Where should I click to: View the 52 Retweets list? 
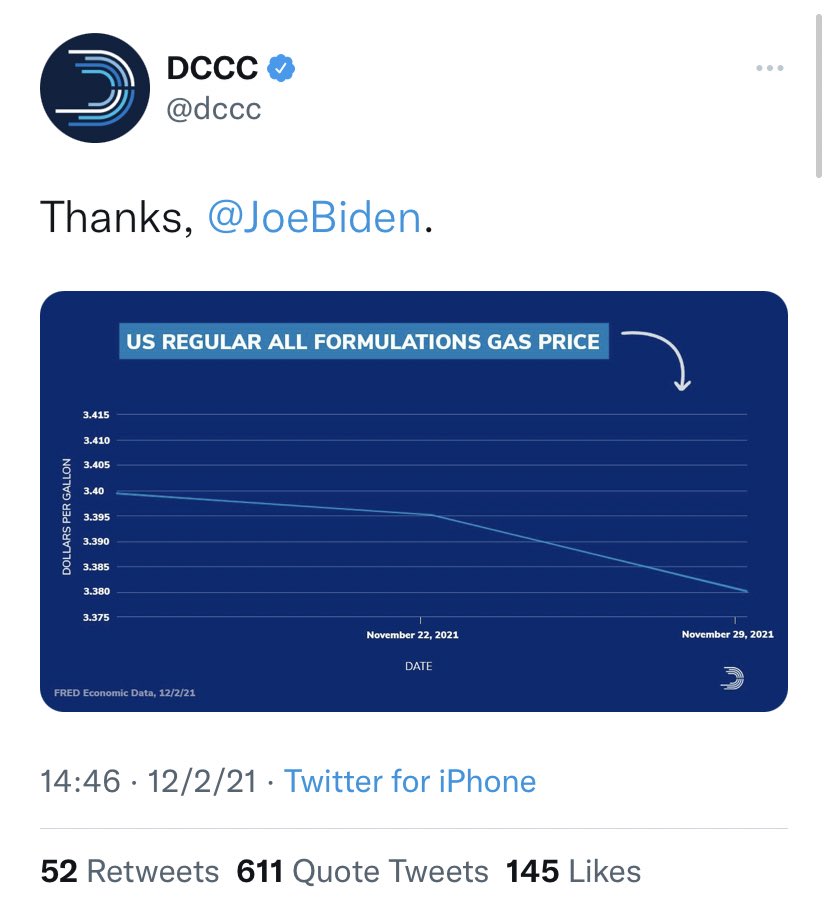(x=130, y=872)
